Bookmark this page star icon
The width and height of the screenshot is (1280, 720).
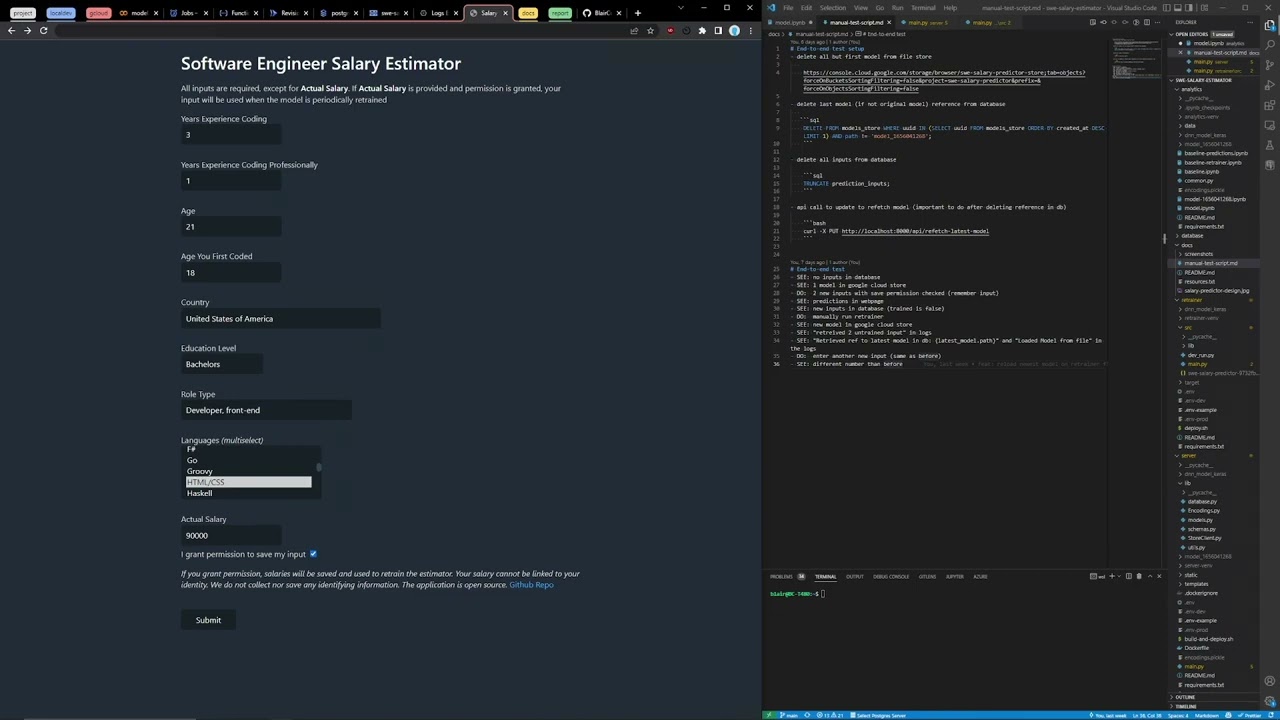point(650,30)
